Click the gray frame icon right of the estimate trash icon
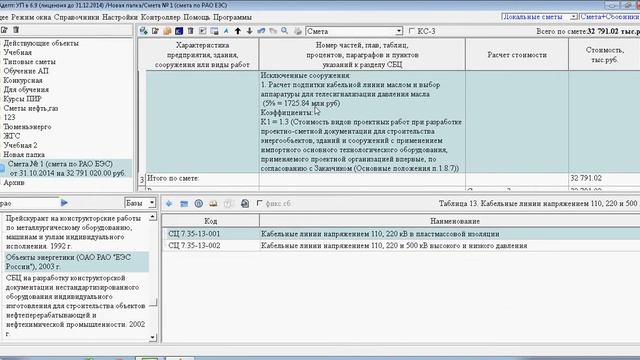The height and width of the screenshot is (360, 640). 202,31
